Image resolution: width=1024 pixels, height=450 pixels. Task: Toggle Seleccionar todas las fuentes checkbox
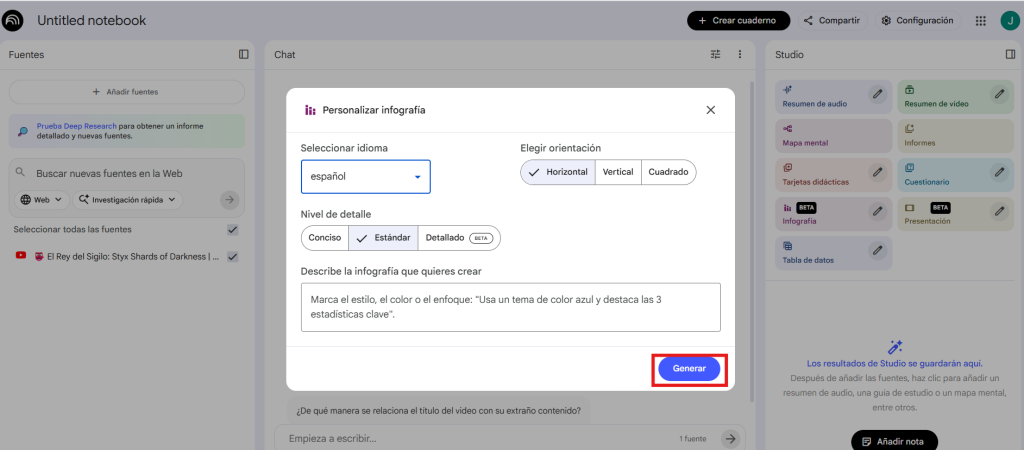pos(233,229)
